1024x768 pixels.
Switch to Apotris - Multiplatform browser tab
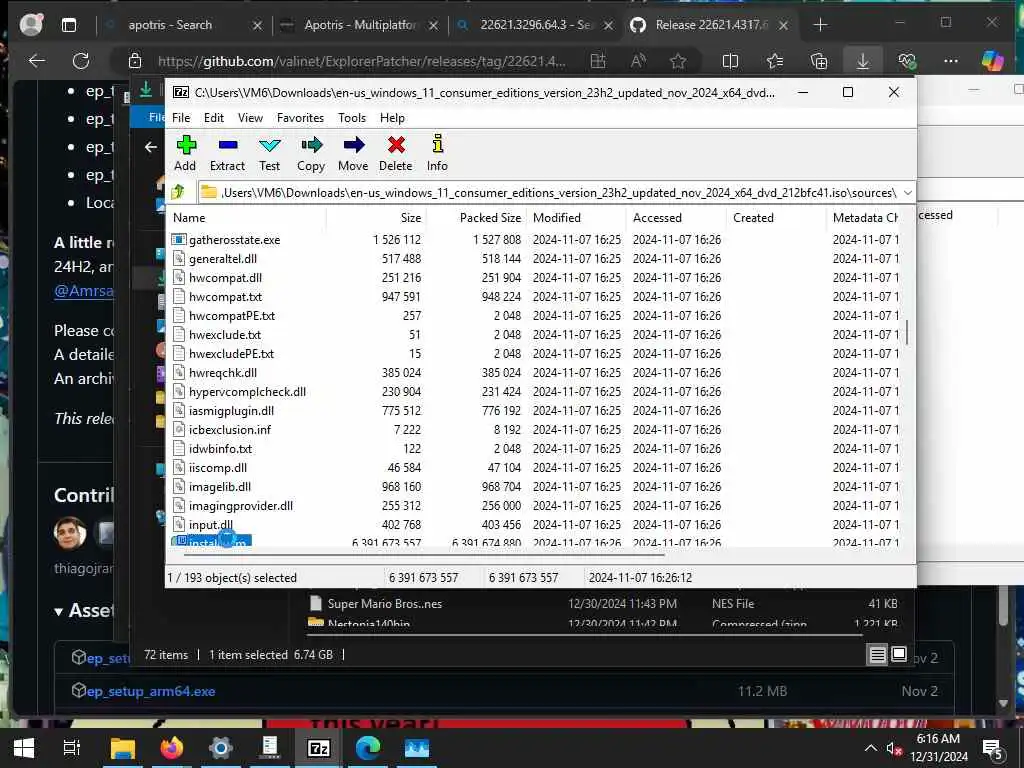click(x=360, y=25)
